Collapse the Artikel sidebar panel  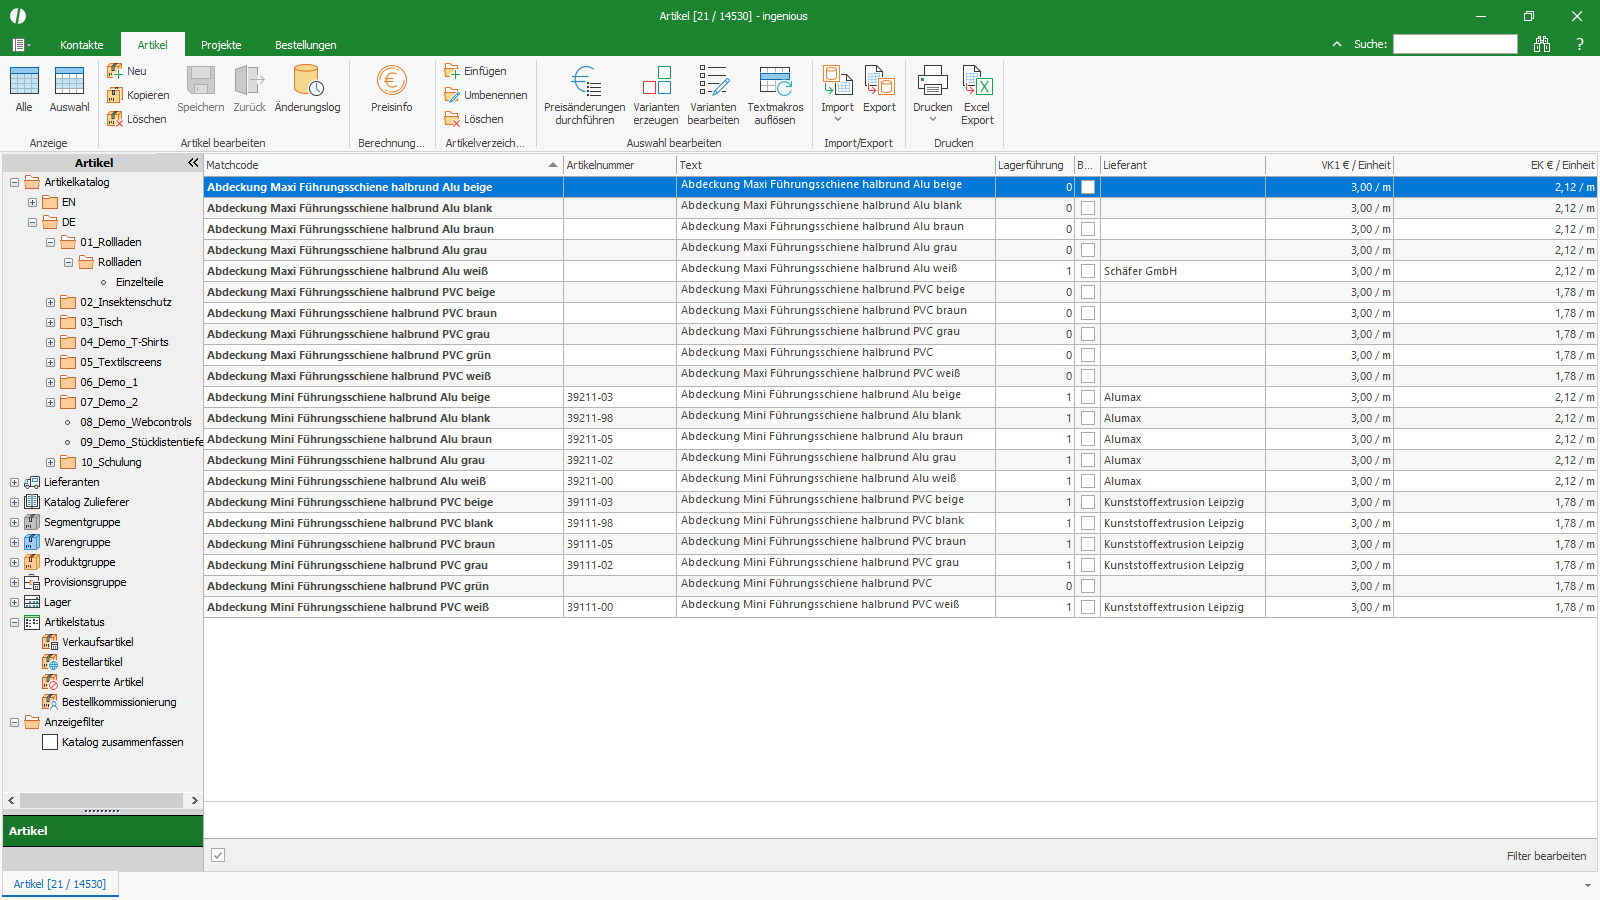tap(193, 162)
